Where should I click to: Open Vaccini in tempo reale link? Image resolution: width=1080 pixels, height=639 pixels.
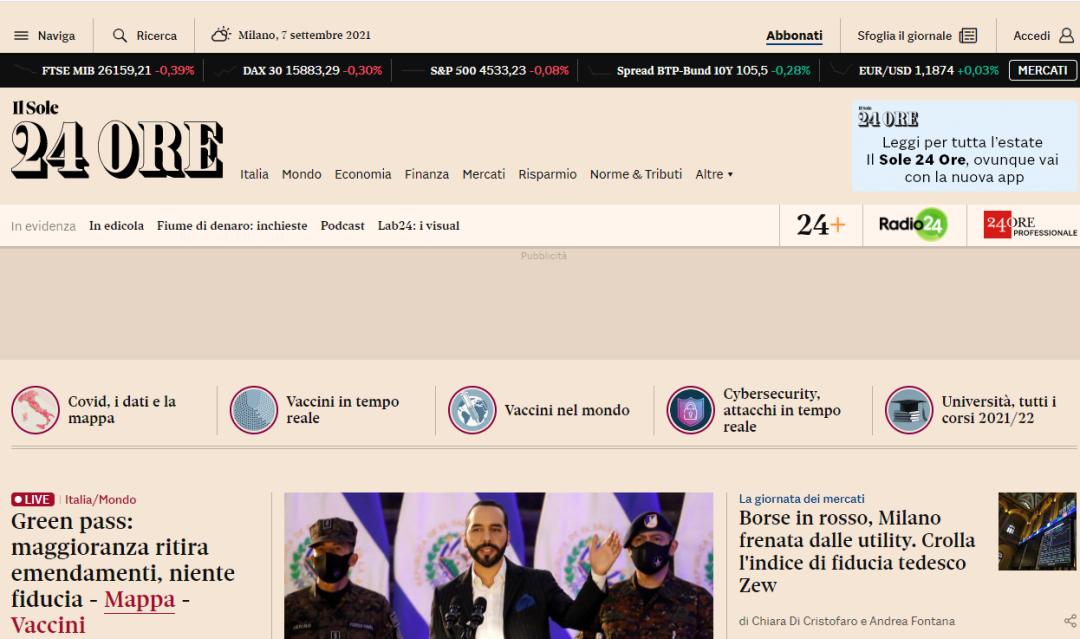pyautogui.click(x=342, y=410)
